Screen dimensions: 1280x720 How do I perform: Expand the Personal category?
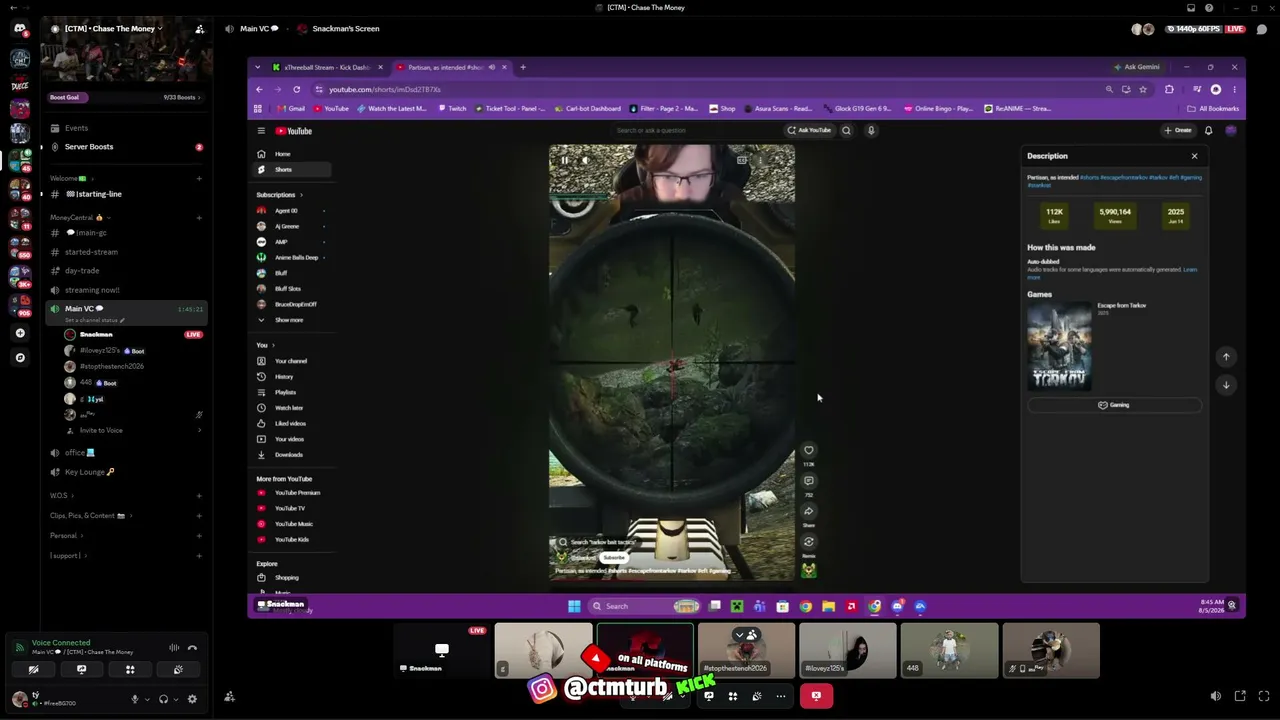pos(66,535)
